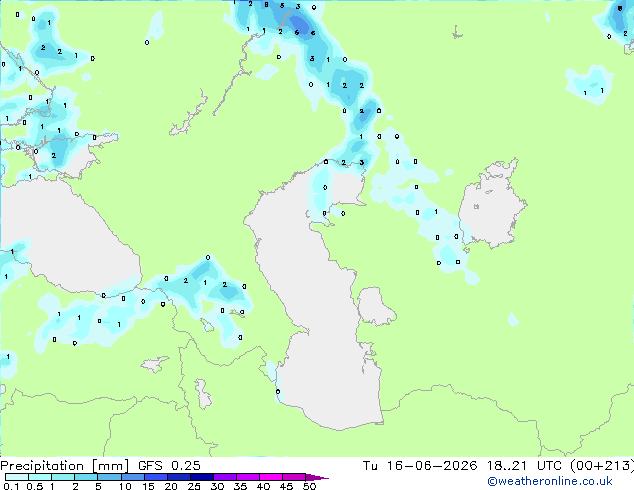Pick the 25–30 mm navy legend swatch
Screen dimensions: 634x490
202,477
